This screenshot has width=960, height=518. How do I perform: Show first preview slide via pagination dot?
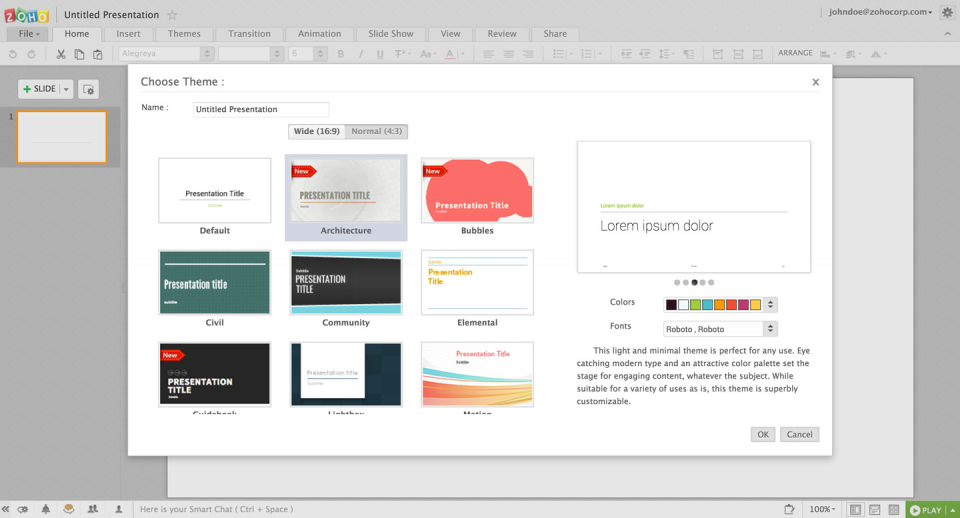[x=677, y=282]
